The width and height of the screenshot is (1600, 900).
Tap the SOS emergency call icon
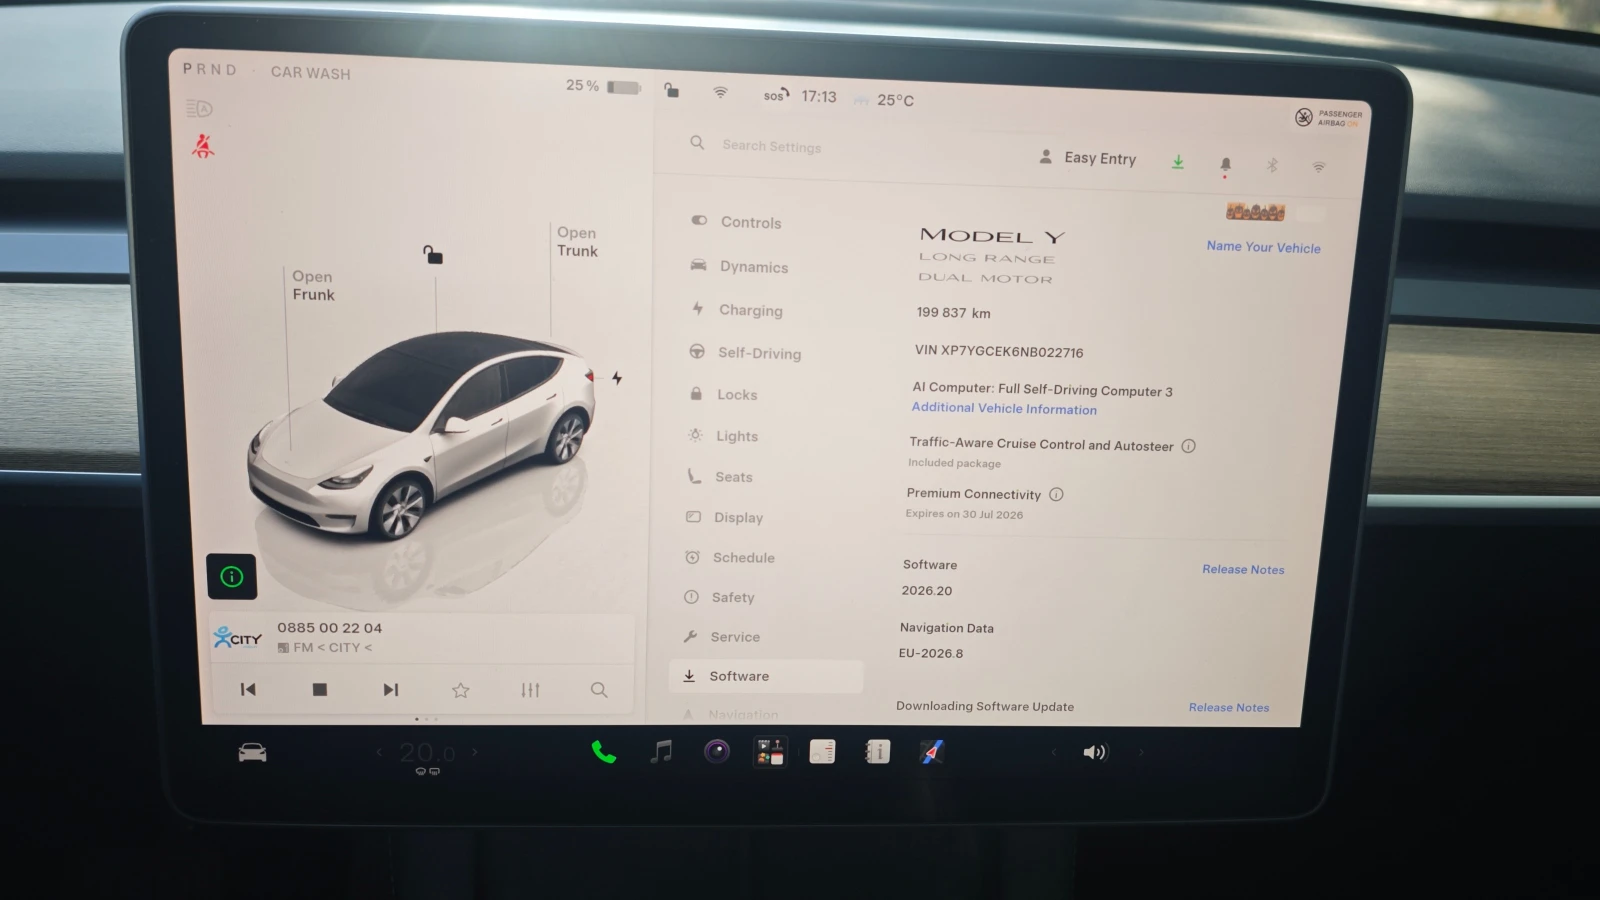776,95
